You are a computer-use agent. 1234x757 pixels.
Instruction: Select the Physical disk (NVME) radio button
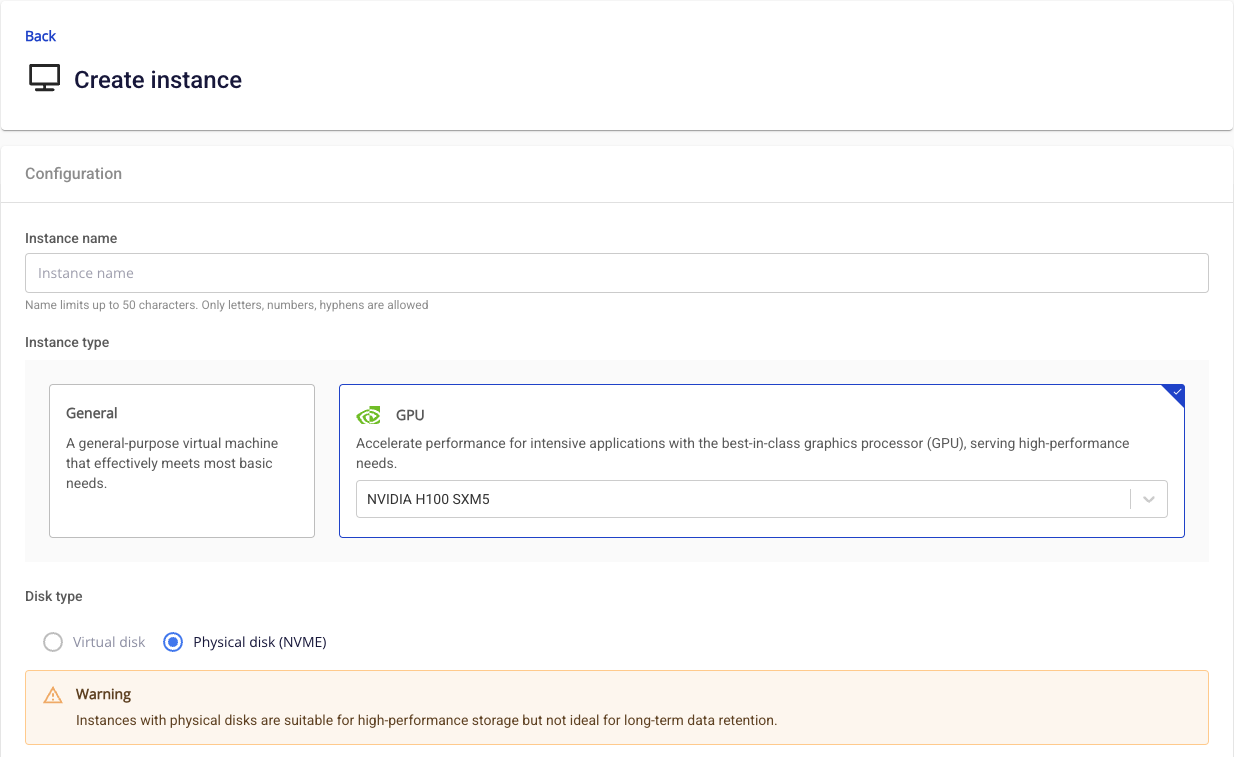tap(173, 642)
